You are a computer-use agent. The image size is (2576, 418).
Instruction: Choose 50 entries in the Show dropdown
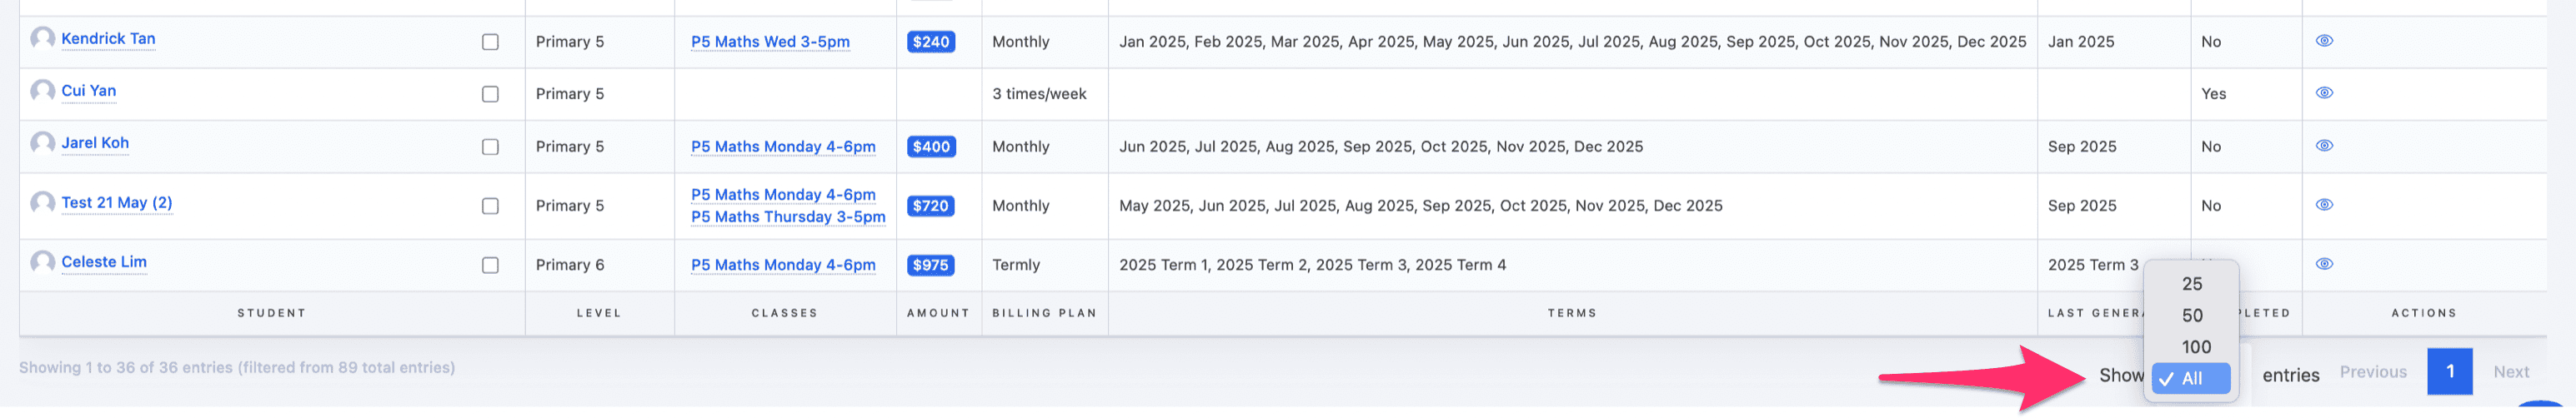tap(2191, 316)
